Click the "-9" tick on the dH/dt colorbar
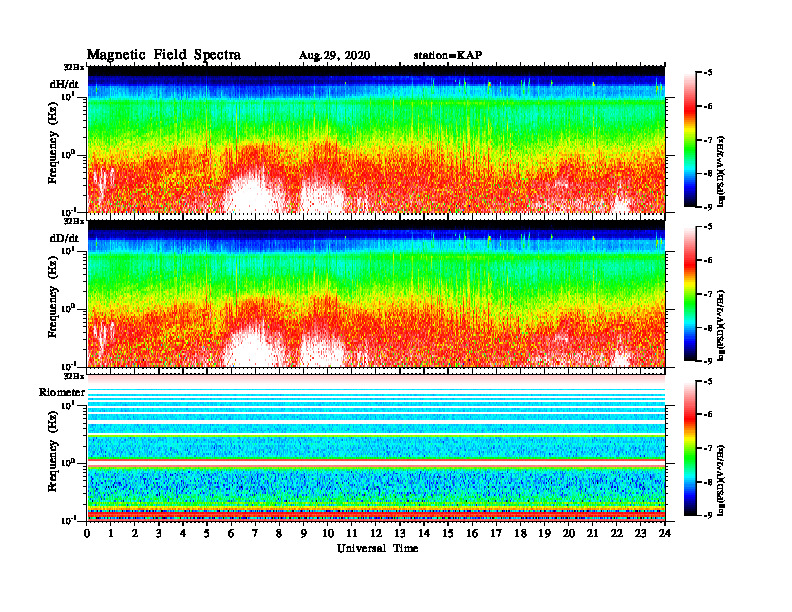 (708, 207)
